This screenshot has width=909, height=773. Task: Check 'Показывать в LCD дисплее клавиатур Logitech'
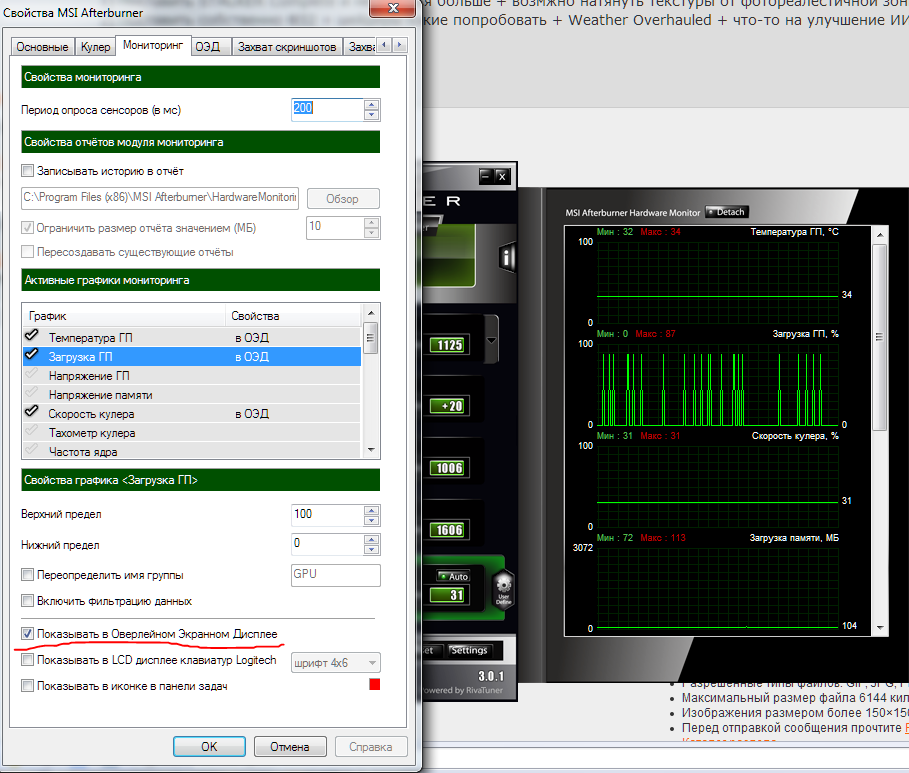coord(27,660)
